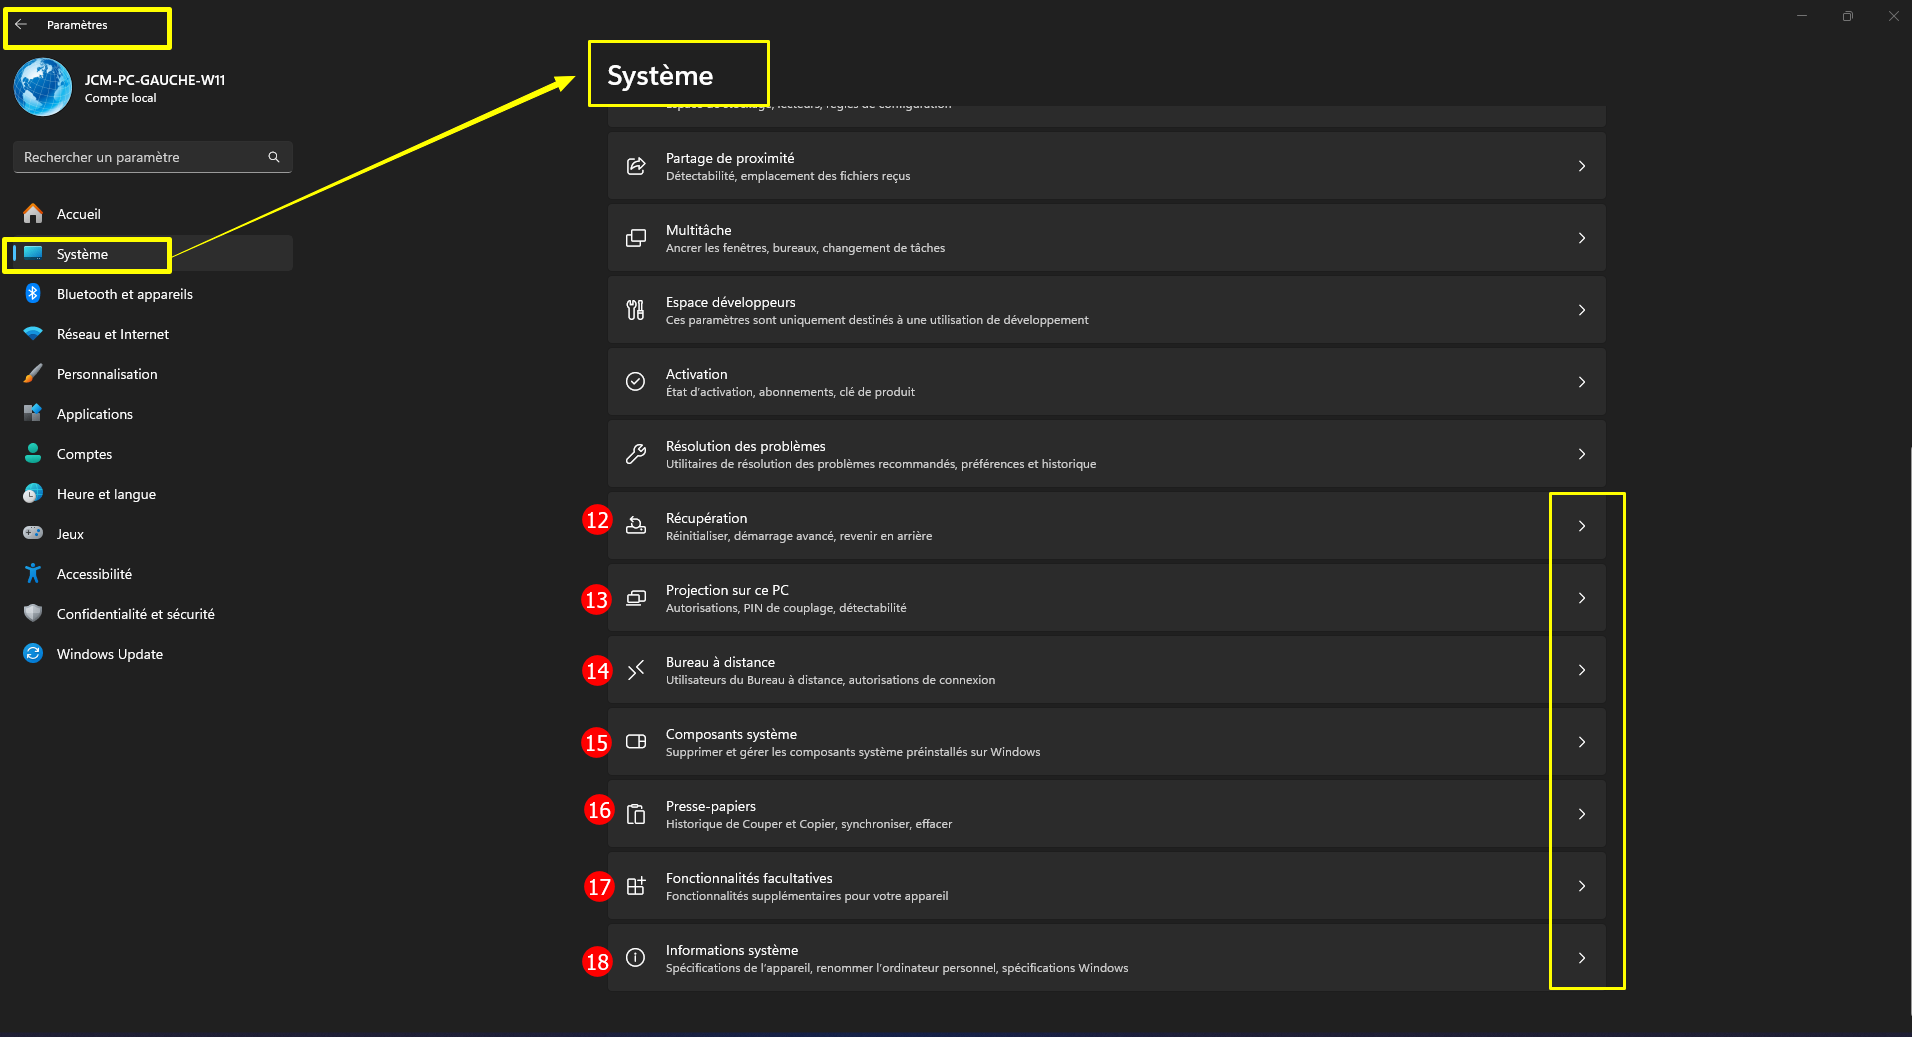Click the back arrow next to Paramètres

pos(21,25)
